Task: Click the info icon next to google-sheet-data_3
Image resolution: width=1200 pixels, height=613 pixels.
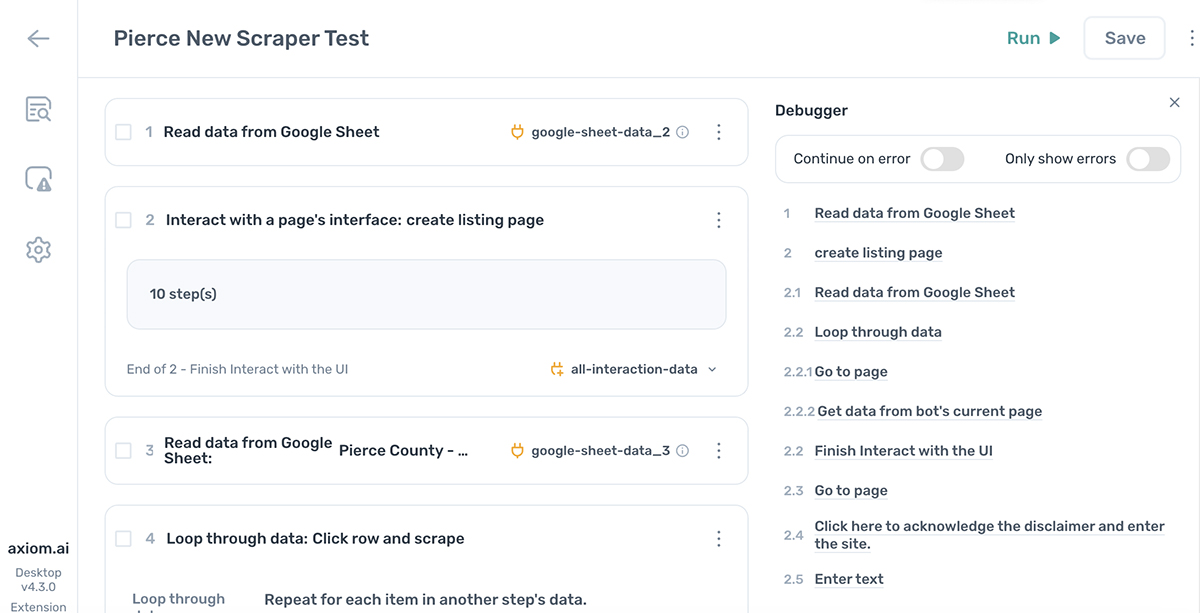Action: click(683, 450)
